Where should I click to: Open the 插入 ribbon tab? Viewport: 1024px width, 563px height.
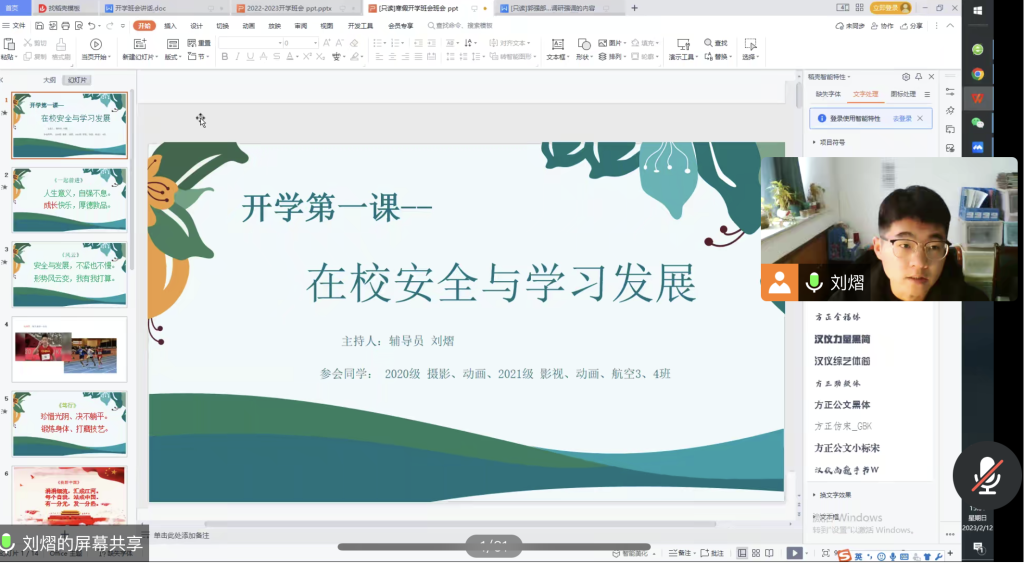pyautogui.click(x=170, y=25)
